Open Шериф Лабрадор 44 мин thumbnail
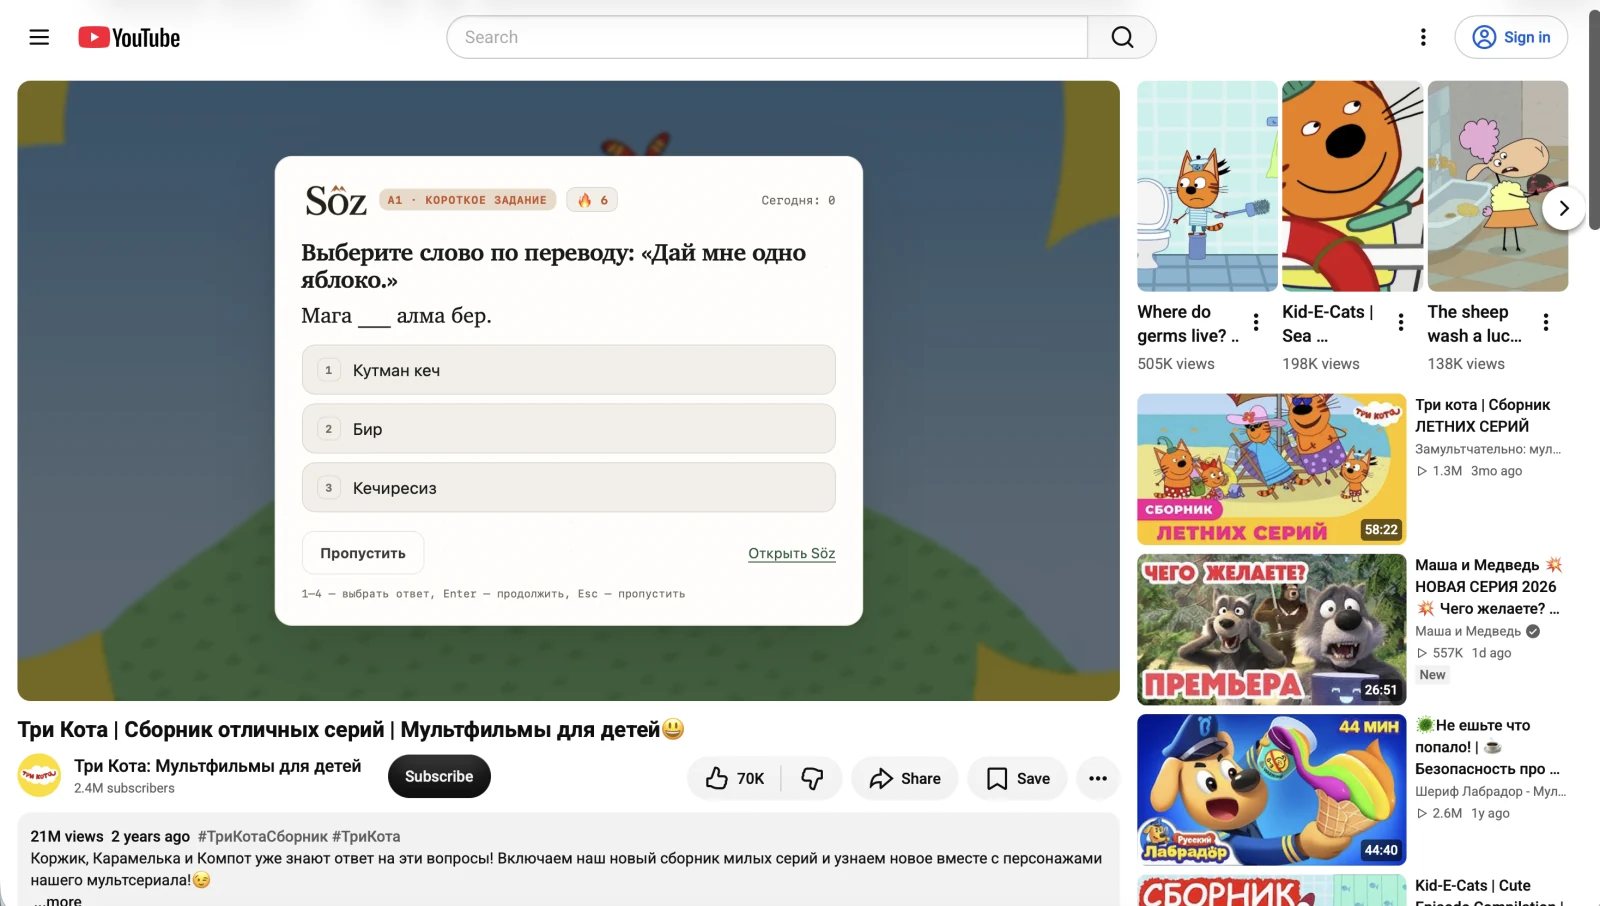 tap(1271, 789)
